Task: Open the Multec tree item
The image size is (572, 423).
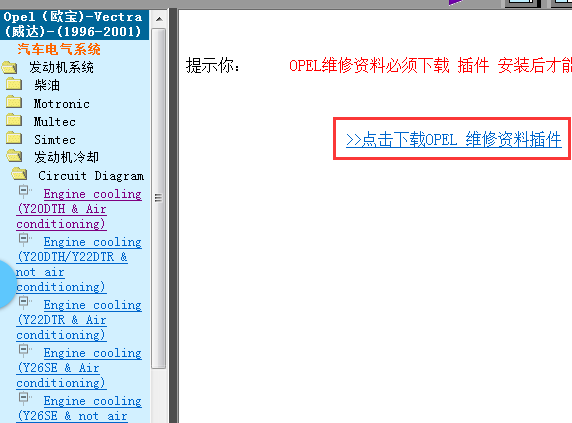Action: 55,121
